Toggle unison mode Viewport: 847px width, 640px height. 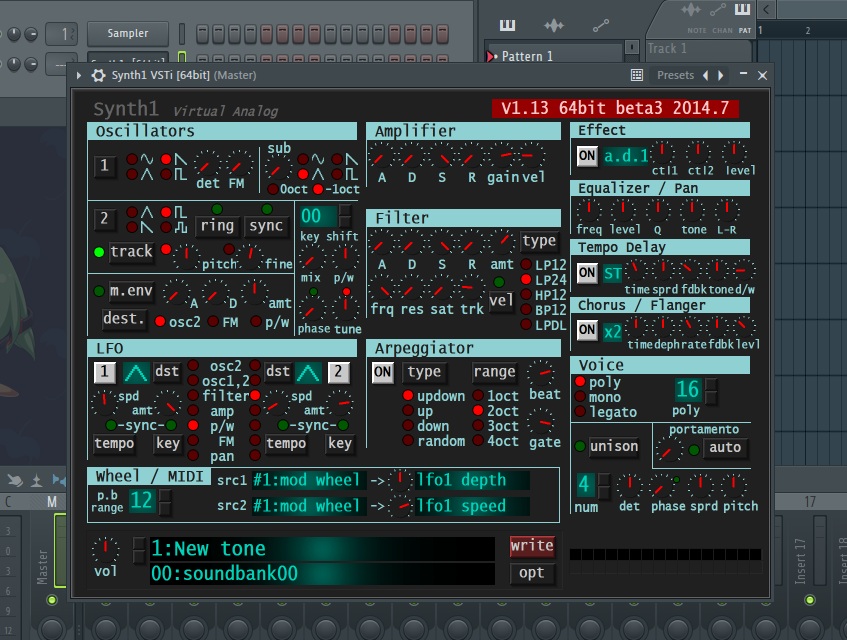coord(614,447)
